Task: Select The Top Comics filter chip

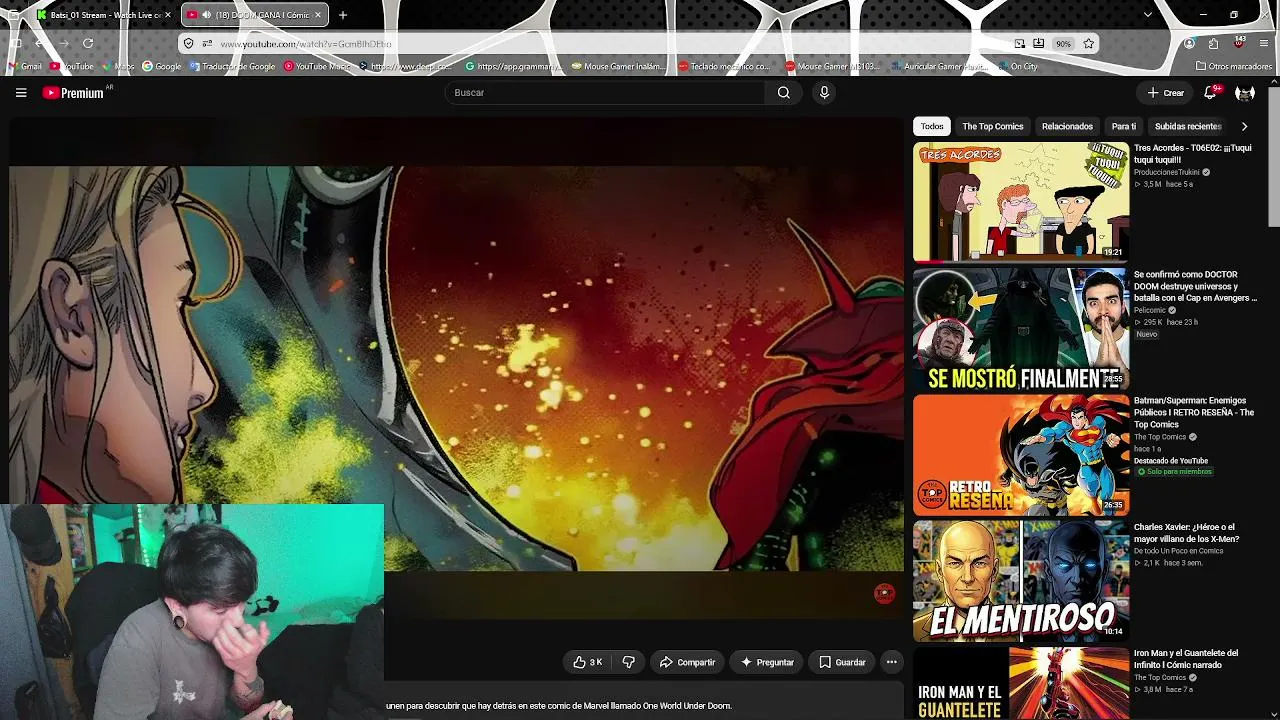Action: 993,127
